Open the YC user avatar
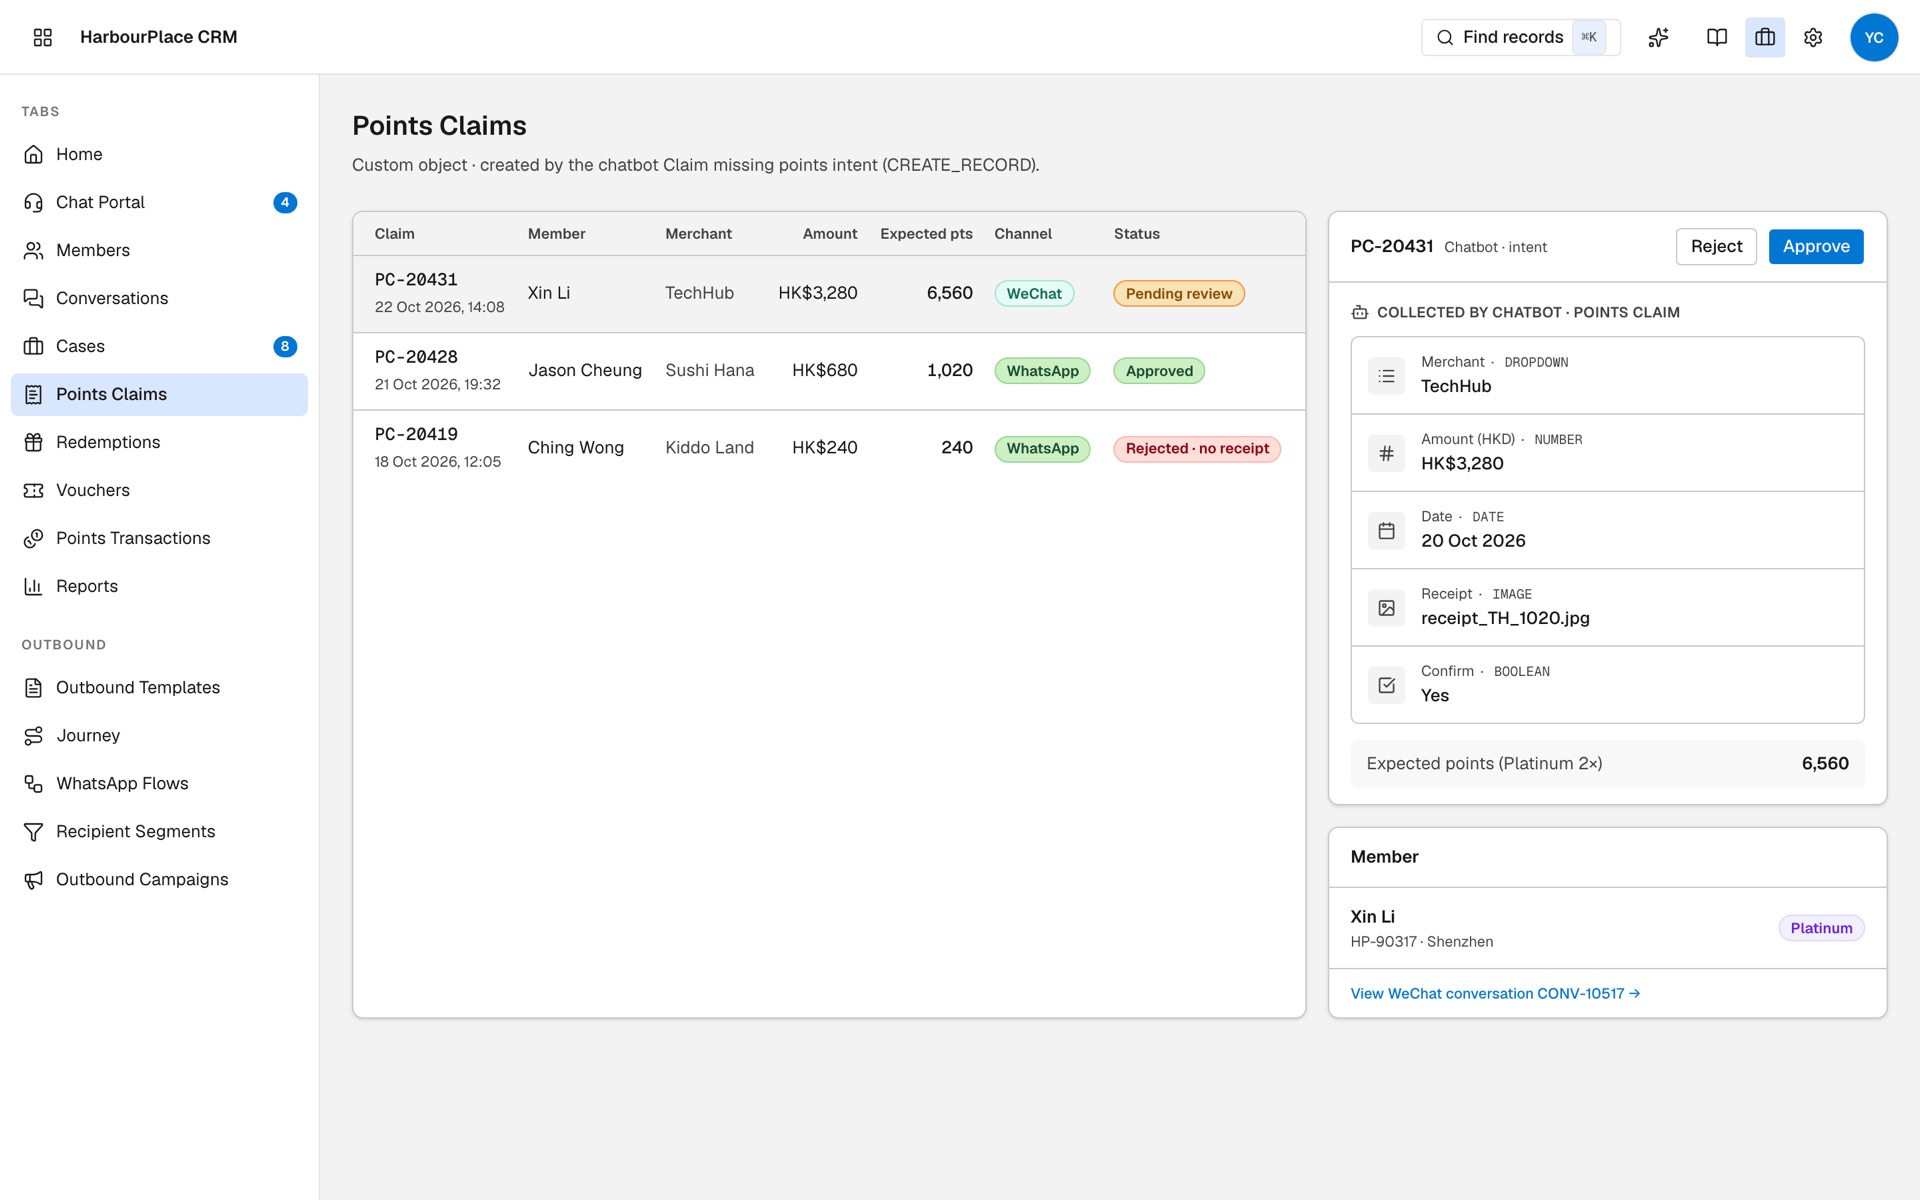The width and height of the screenshot is (1920, 1200). 1874,37
